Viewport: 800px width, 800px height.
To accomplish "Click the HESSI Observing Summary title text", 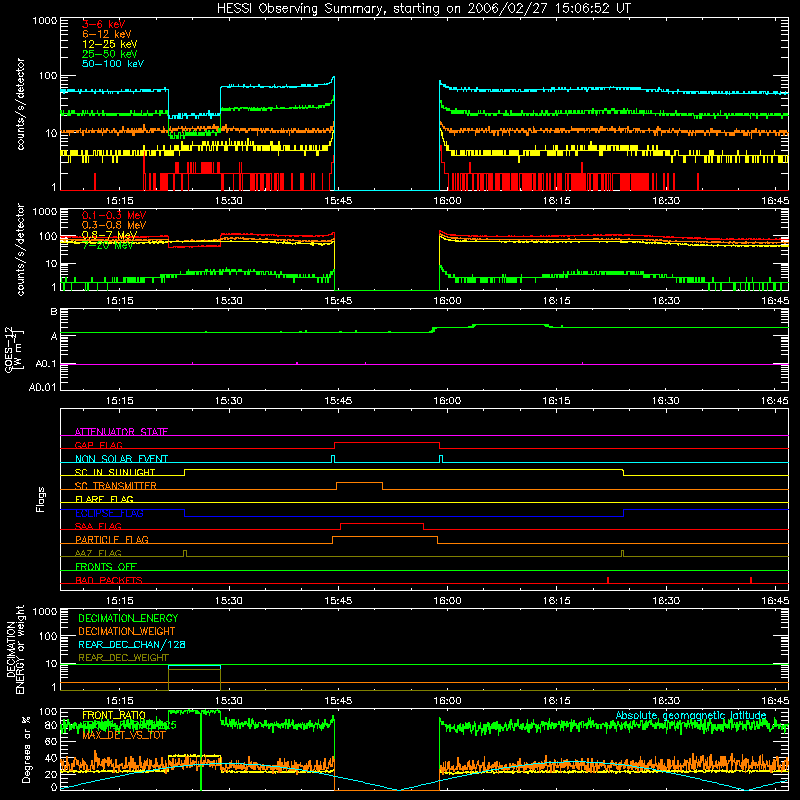I will coord(423,9).
